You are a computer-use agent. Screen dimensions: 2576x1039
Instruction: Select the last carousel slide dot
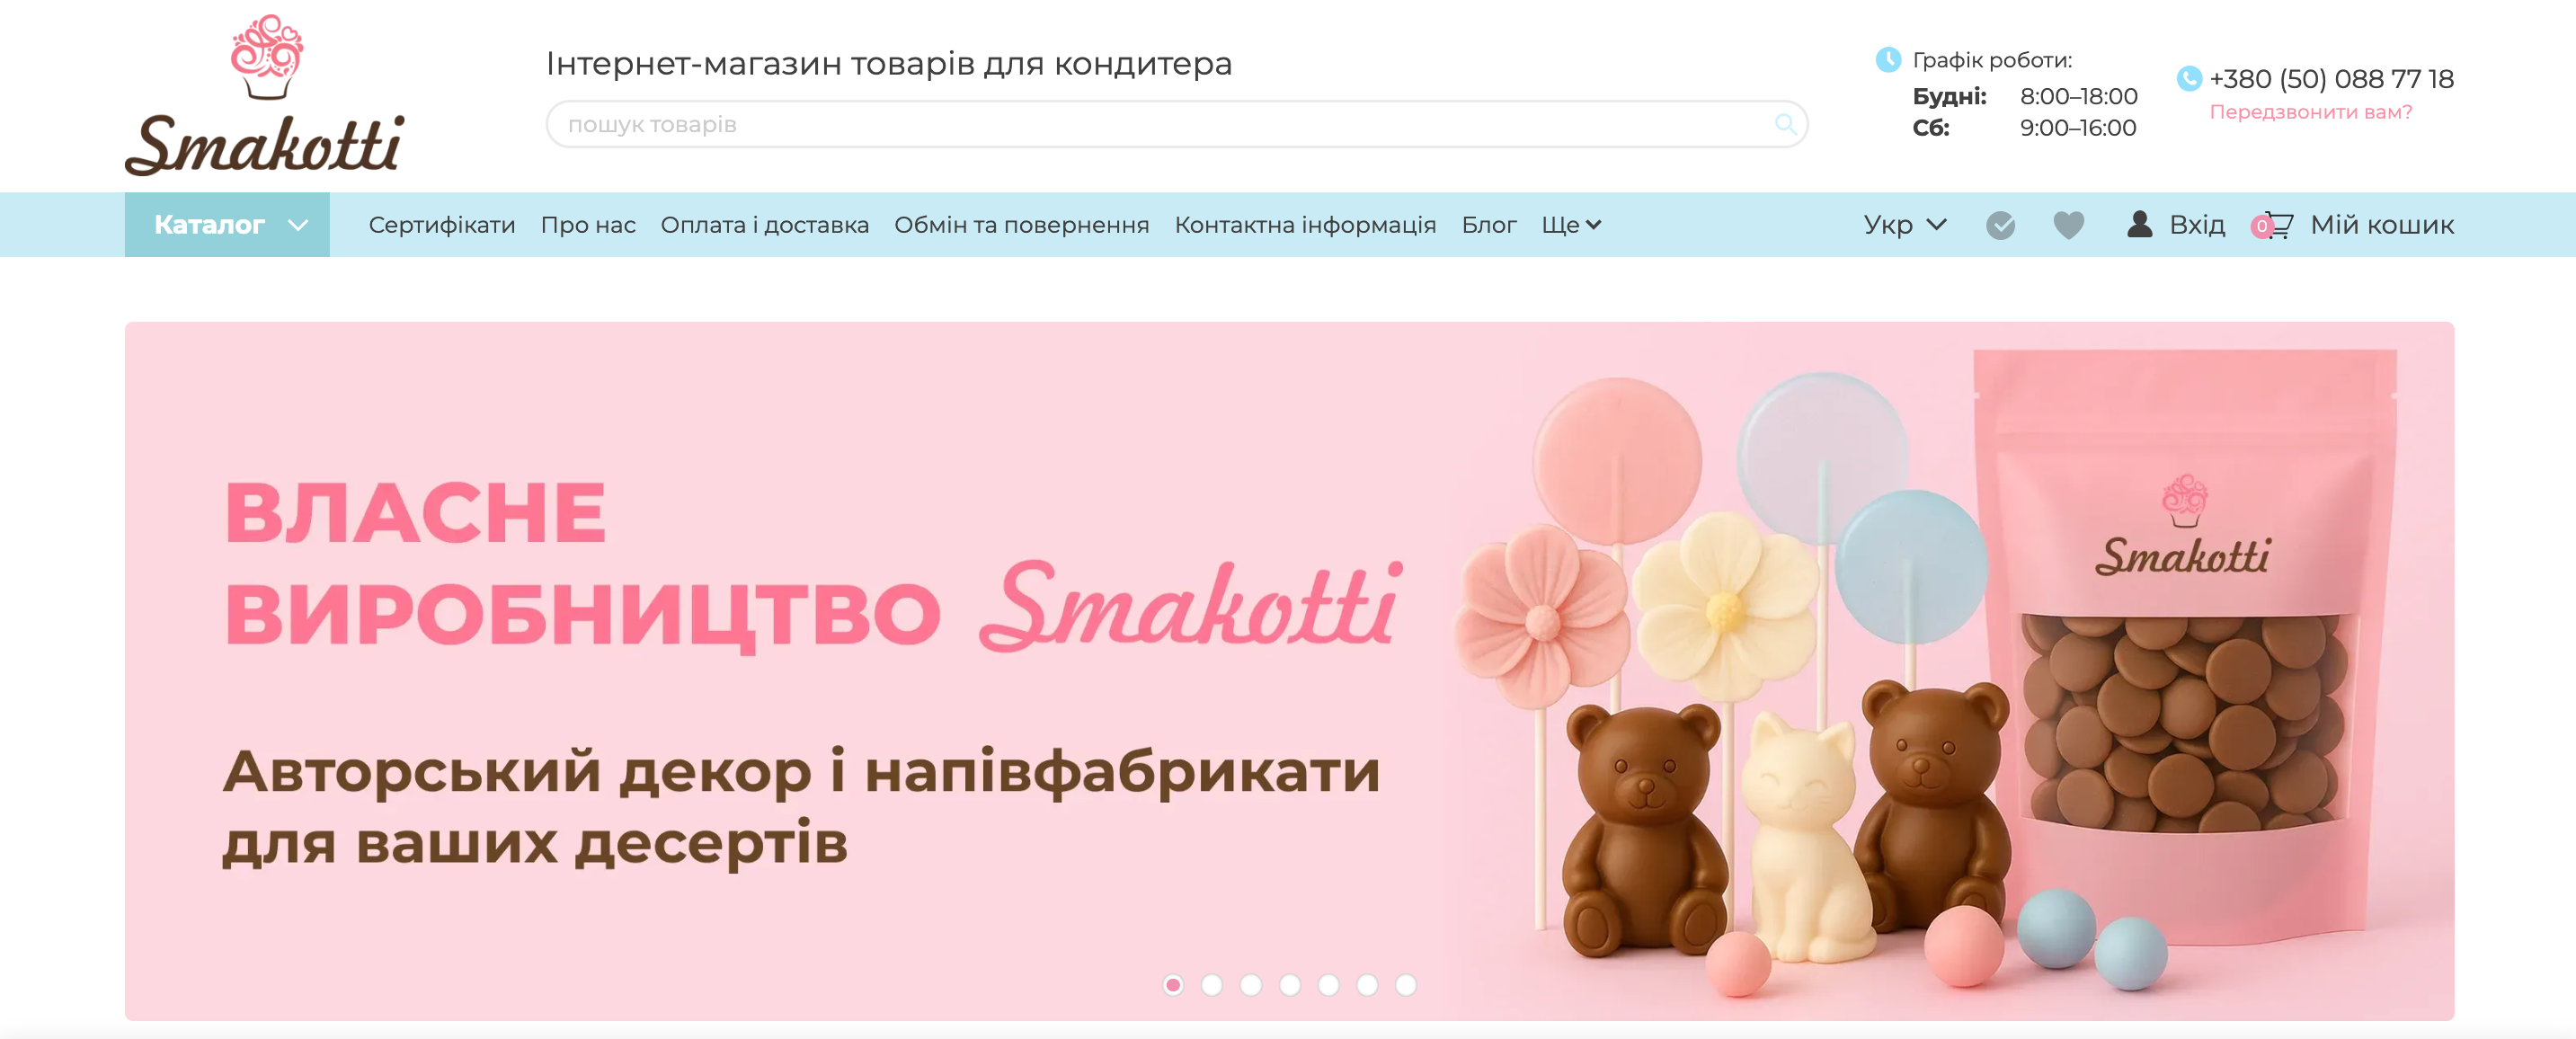(1405, 985)
